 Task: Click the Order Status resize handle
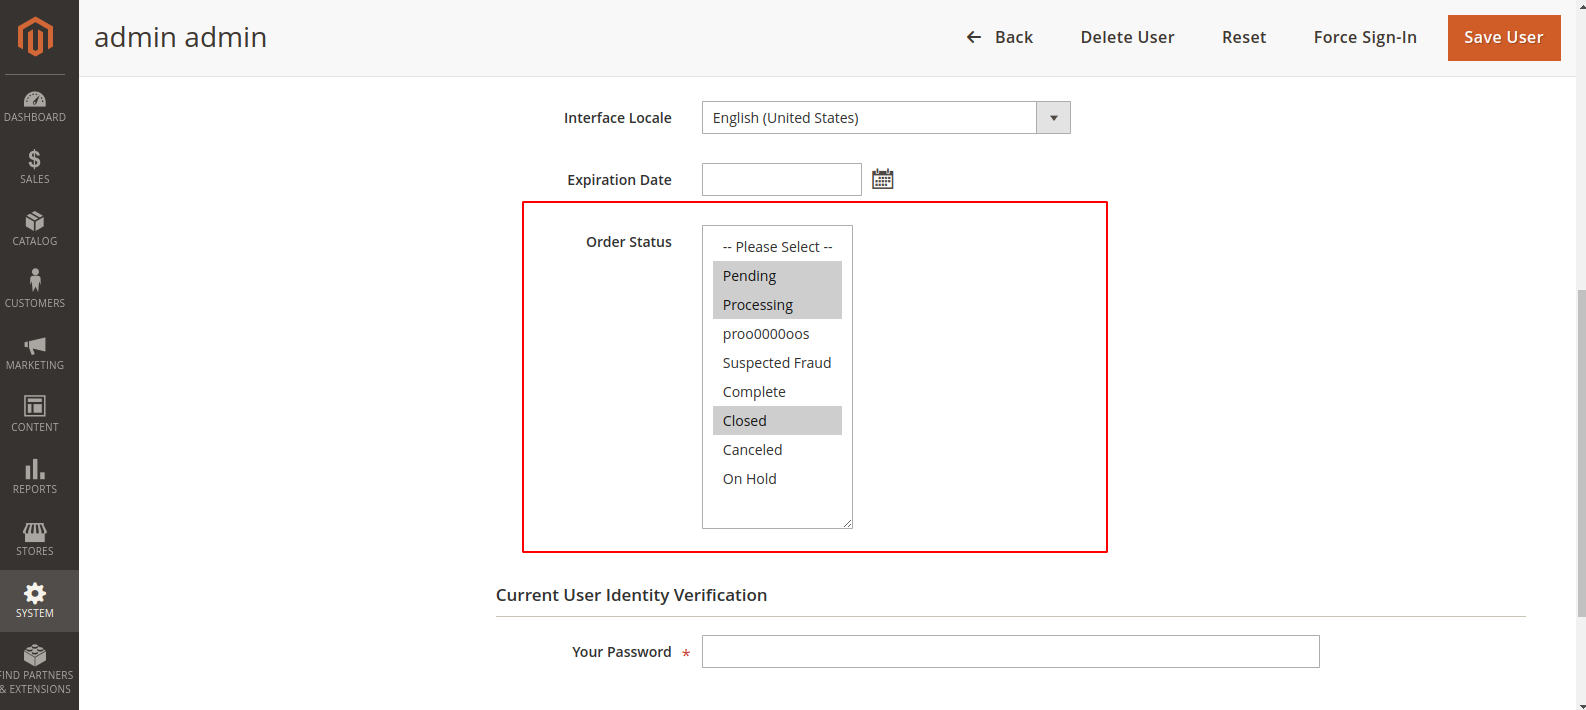[x=847, y=523]
